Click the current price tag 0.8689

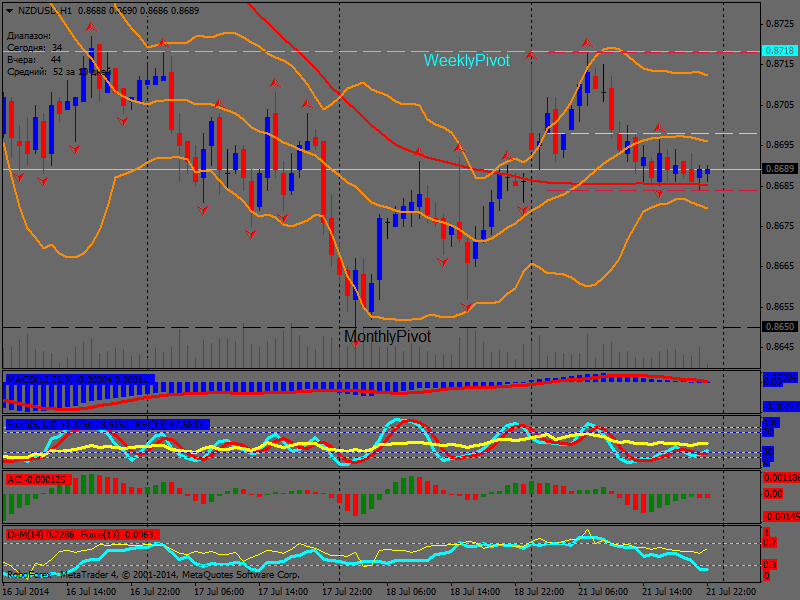tap(778, 168)
